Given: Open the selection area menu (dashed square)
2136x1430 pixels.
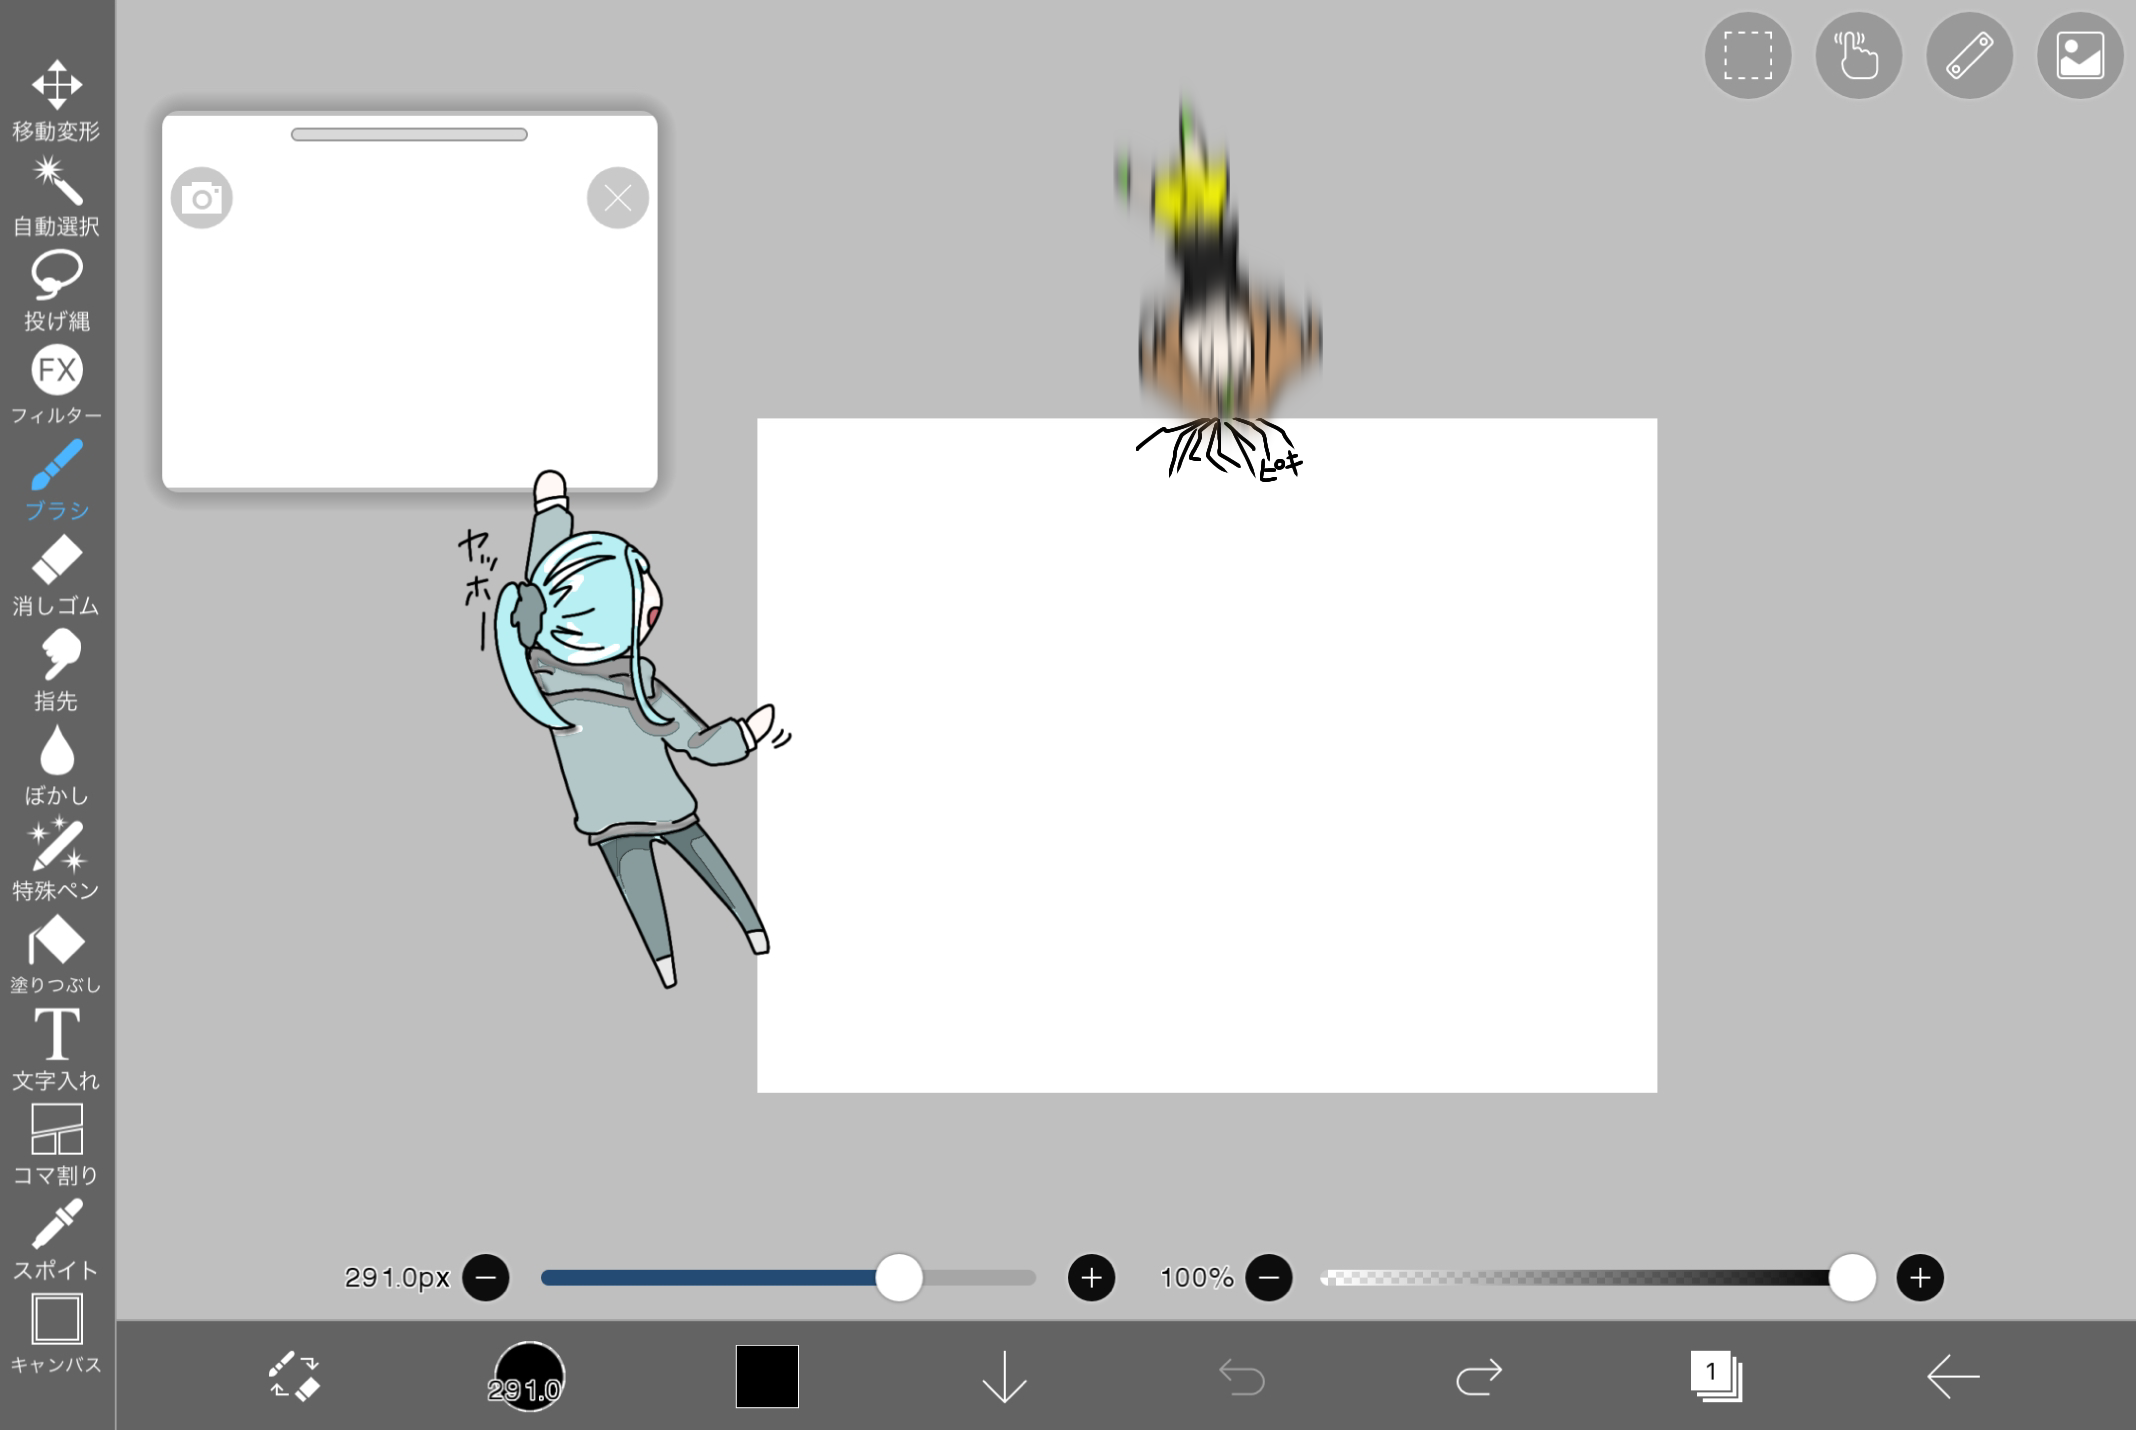Looking at the screenshot, I should [1747, 56].
